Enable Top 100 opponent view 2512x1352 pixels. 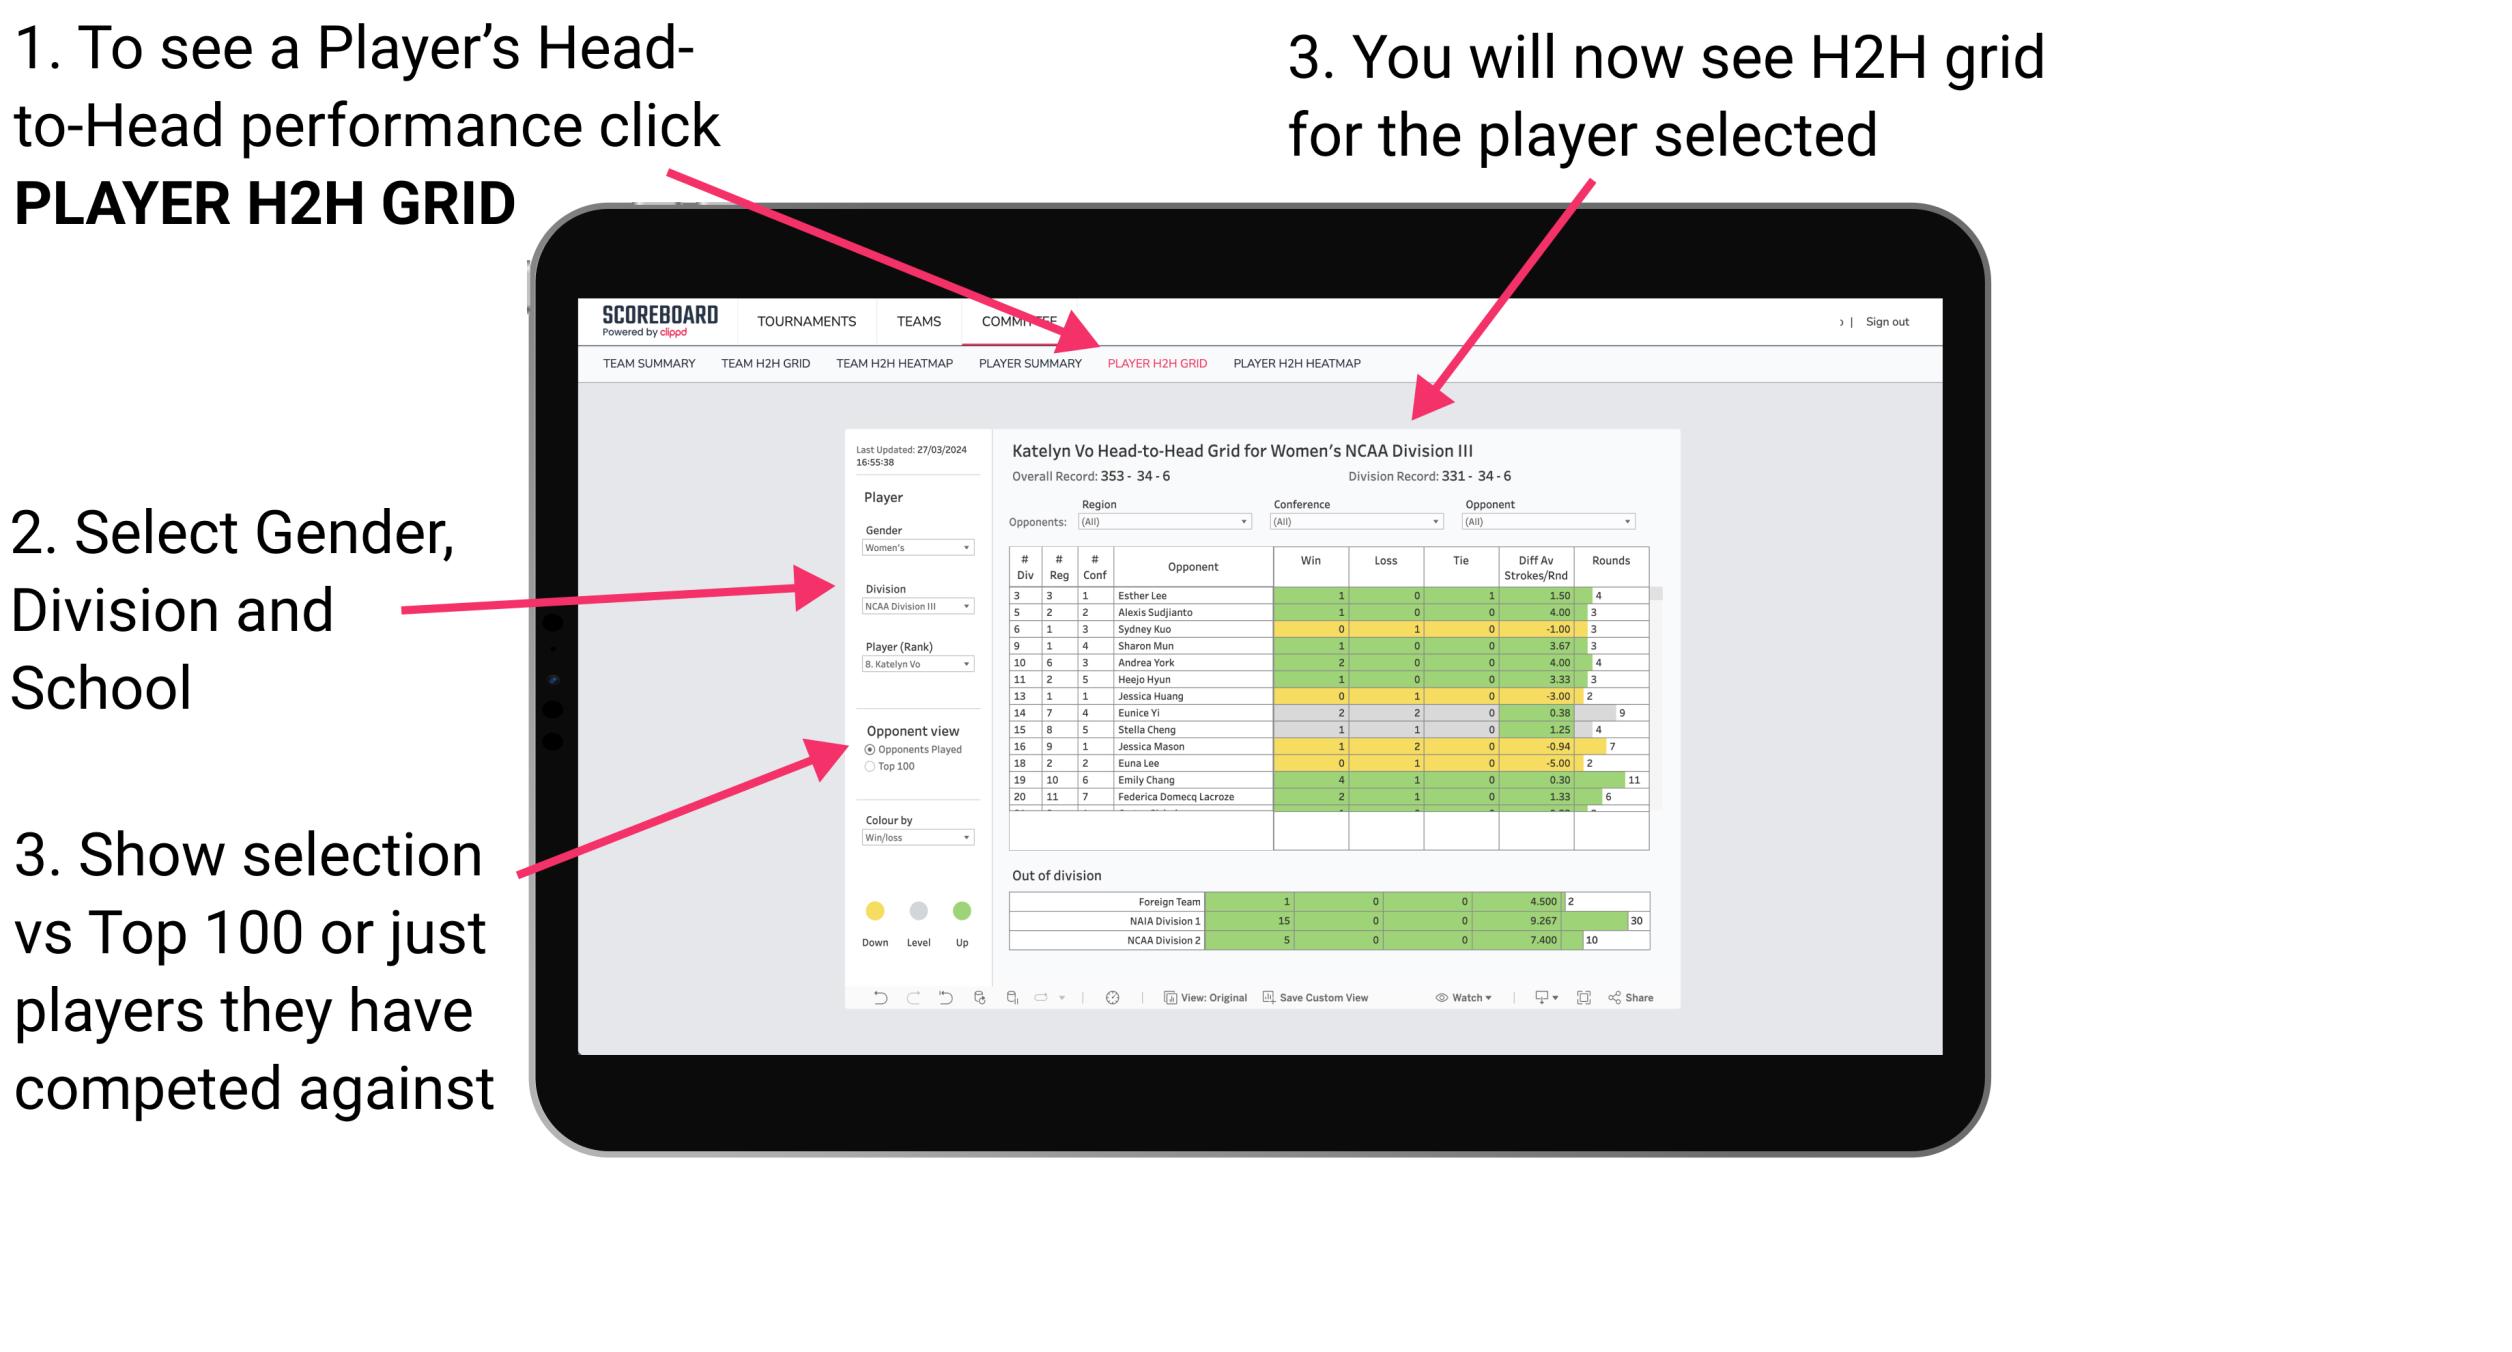(872, 768)
